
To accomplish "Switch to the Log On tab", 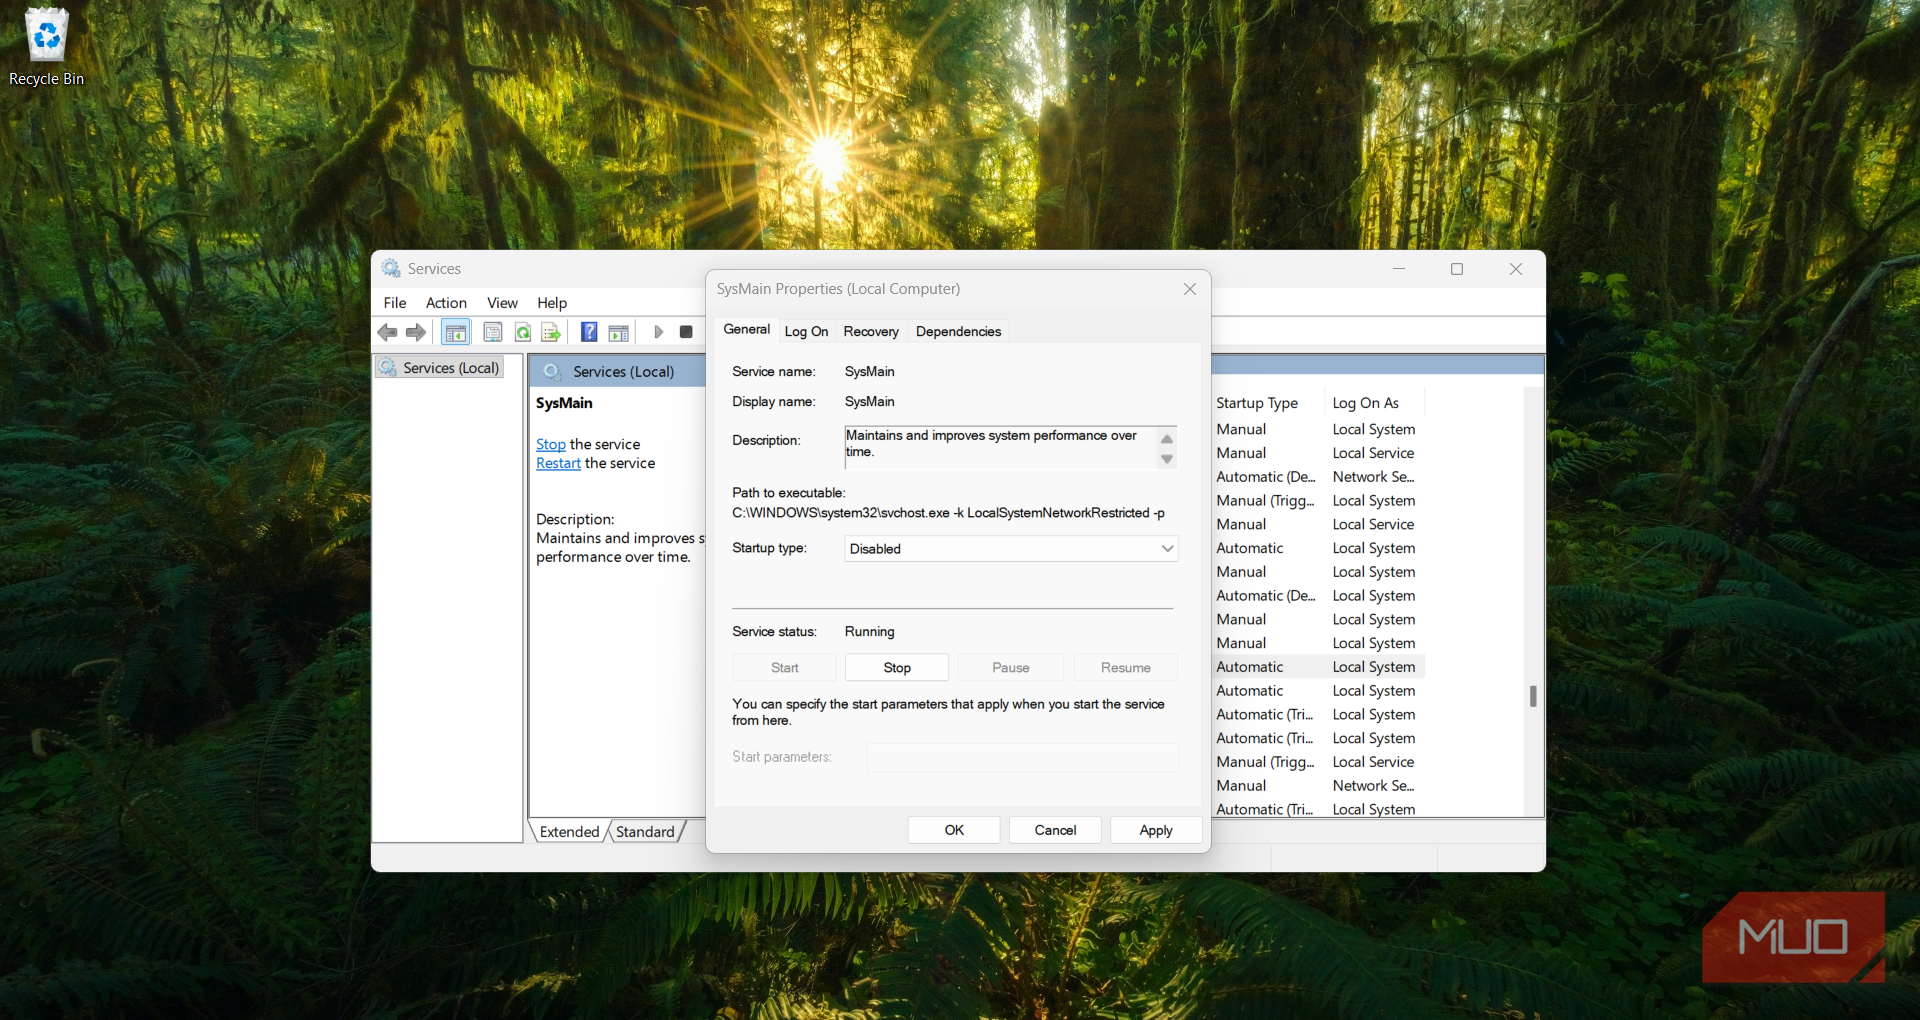I will 806,331.
